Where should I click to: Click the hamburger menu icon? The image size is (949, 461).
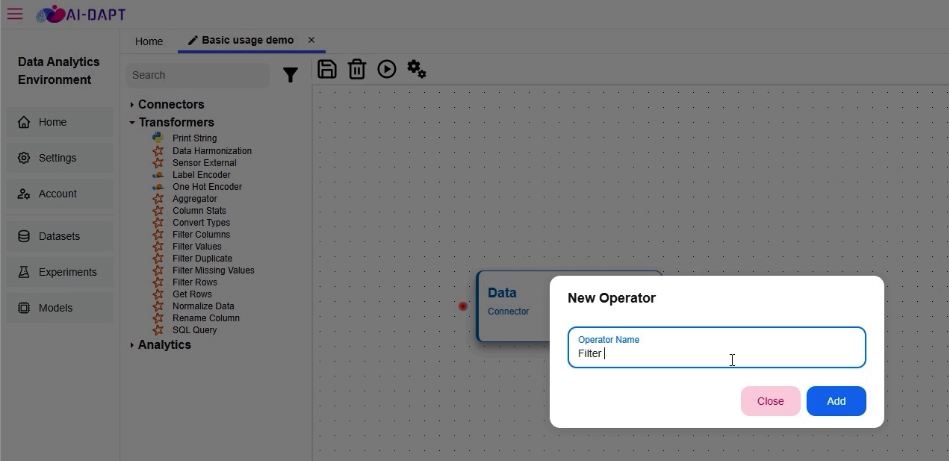pos(15,14)
